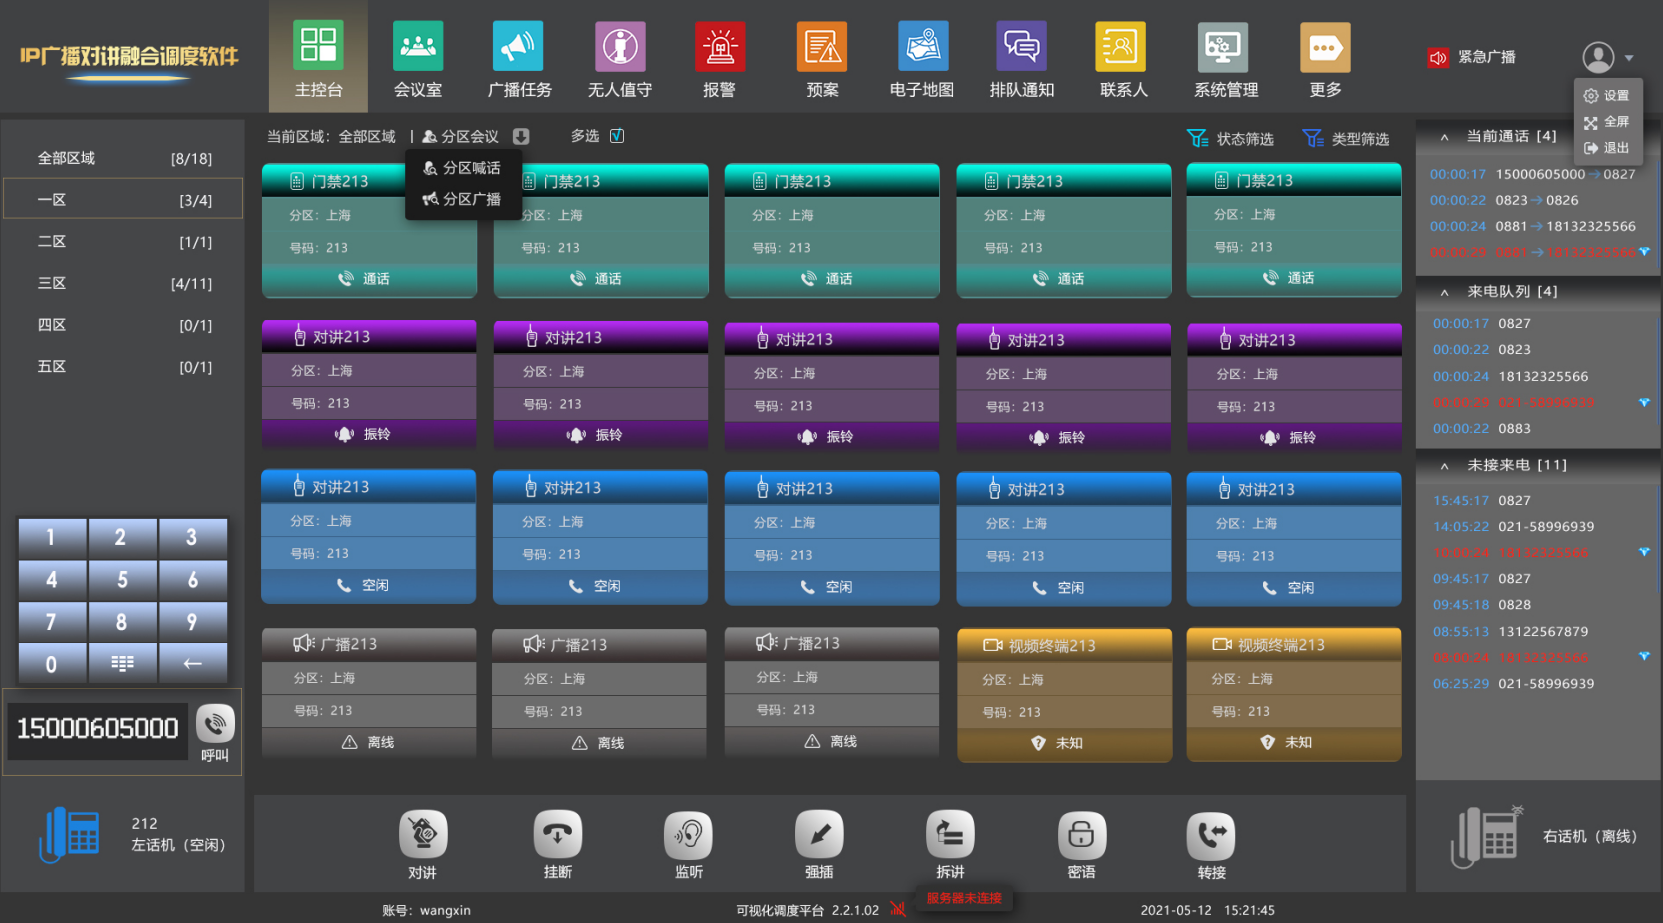Toggle the 类型筛选 type filter

click(x=1346, y=138)
